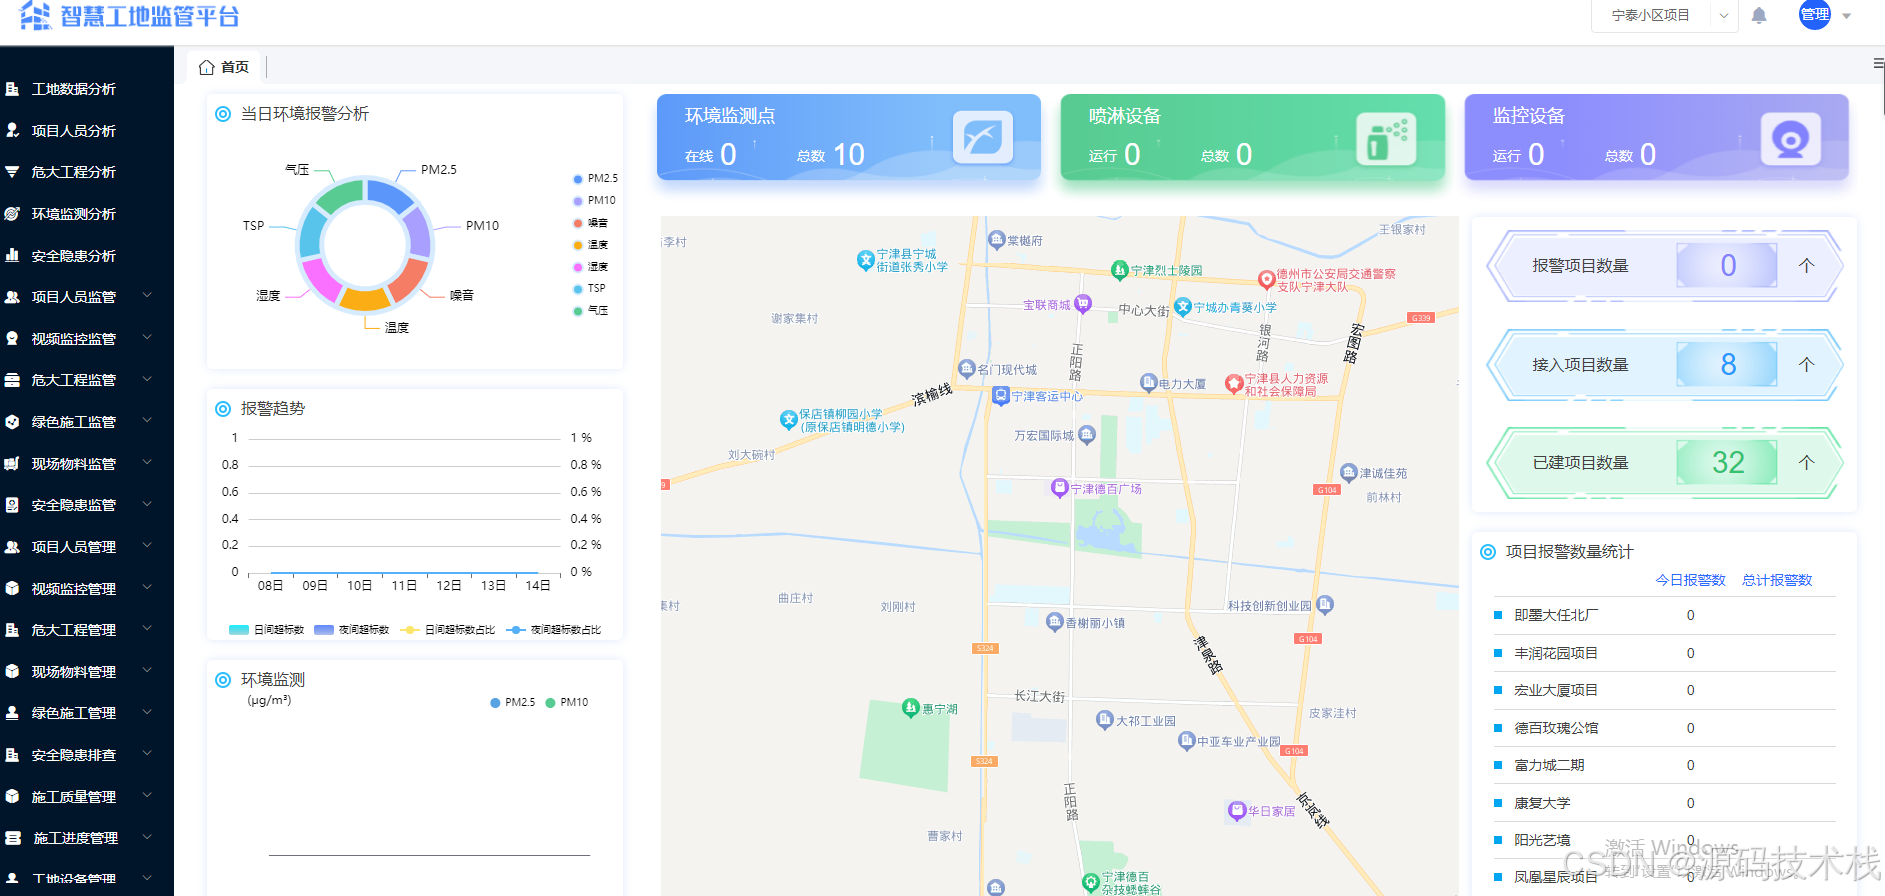The width and height of the screenshot is (1885, 896).
Task: Toggle 噪音 legend in pie chart
Action: [591, 223]
